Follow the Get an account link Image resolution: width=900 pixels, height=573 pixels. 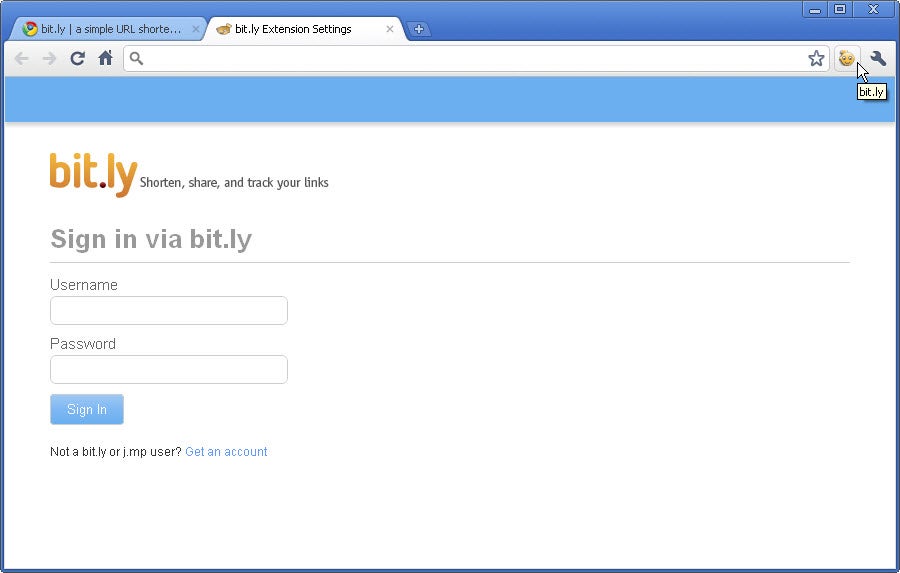(226, 452)
